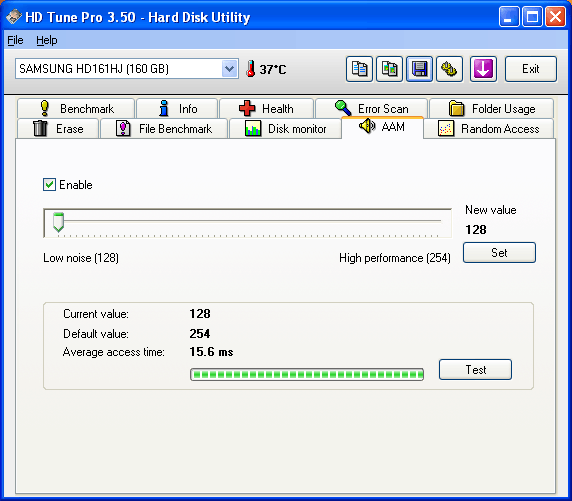Viewport: 572px width, 501px height.
Task: Click the Set button
Action: [499, 253]
